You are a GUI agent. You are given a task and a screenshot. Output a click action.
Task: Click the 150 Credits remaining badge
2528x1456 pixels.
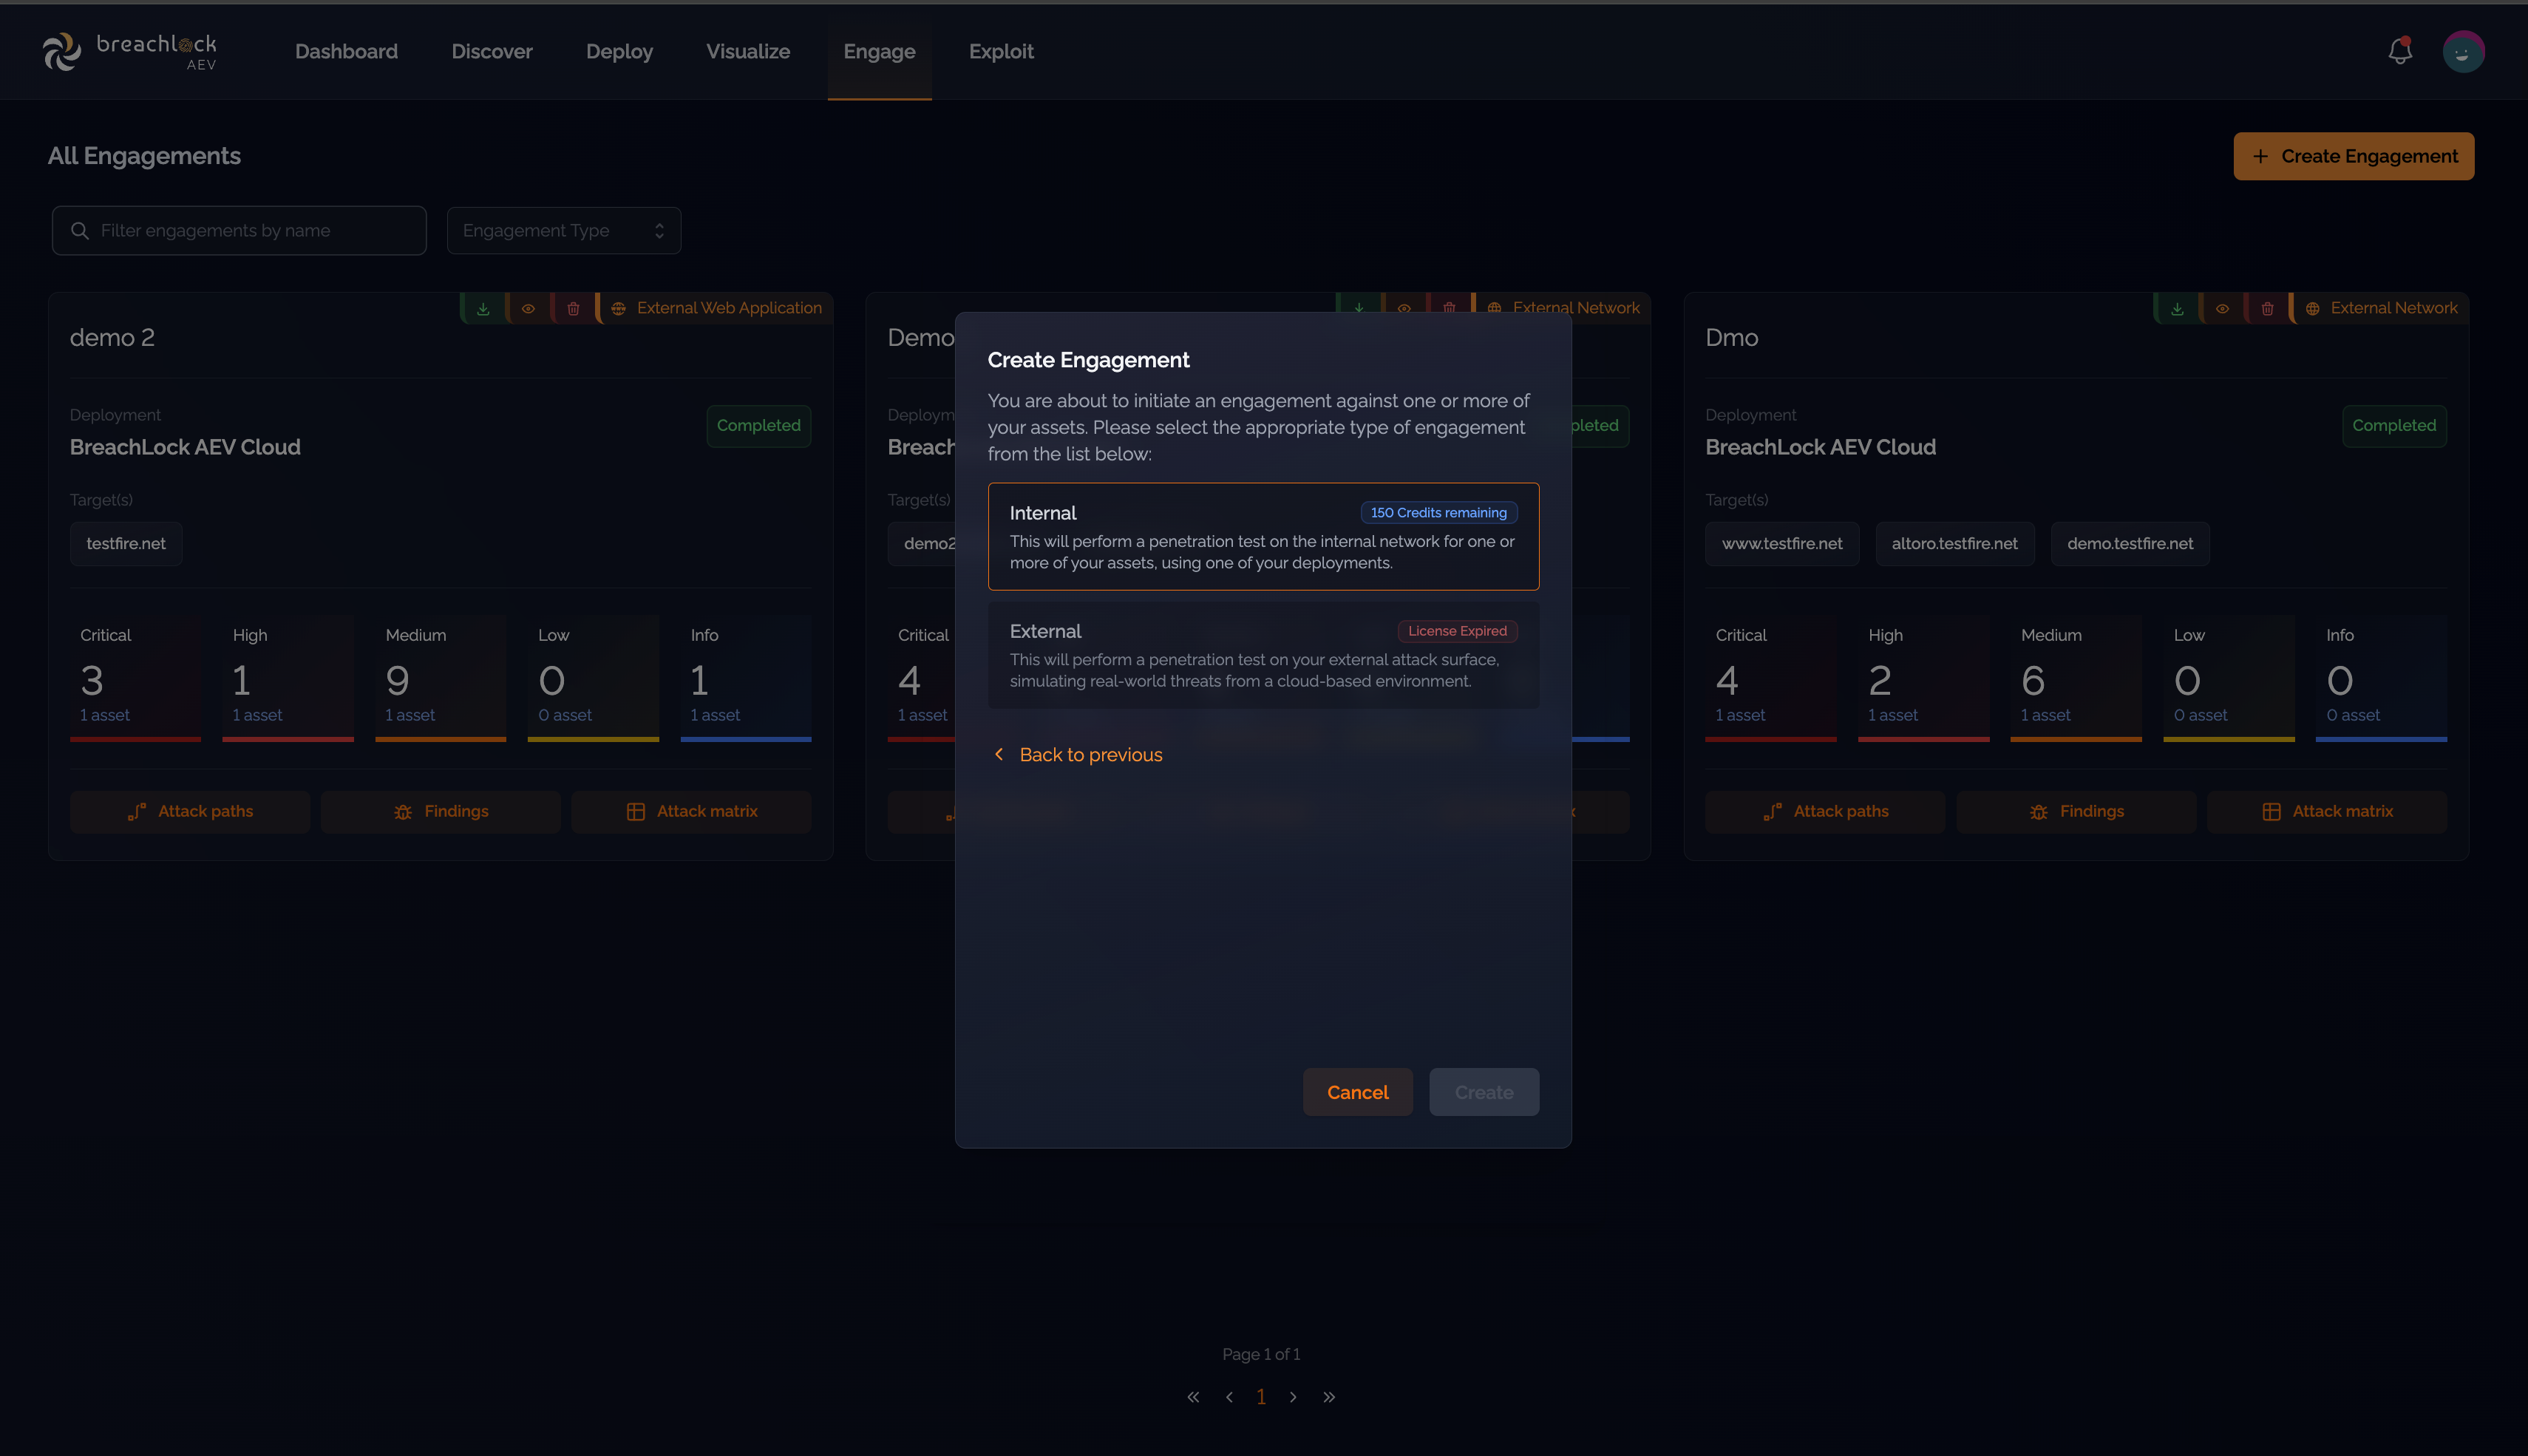point(1438,513)
